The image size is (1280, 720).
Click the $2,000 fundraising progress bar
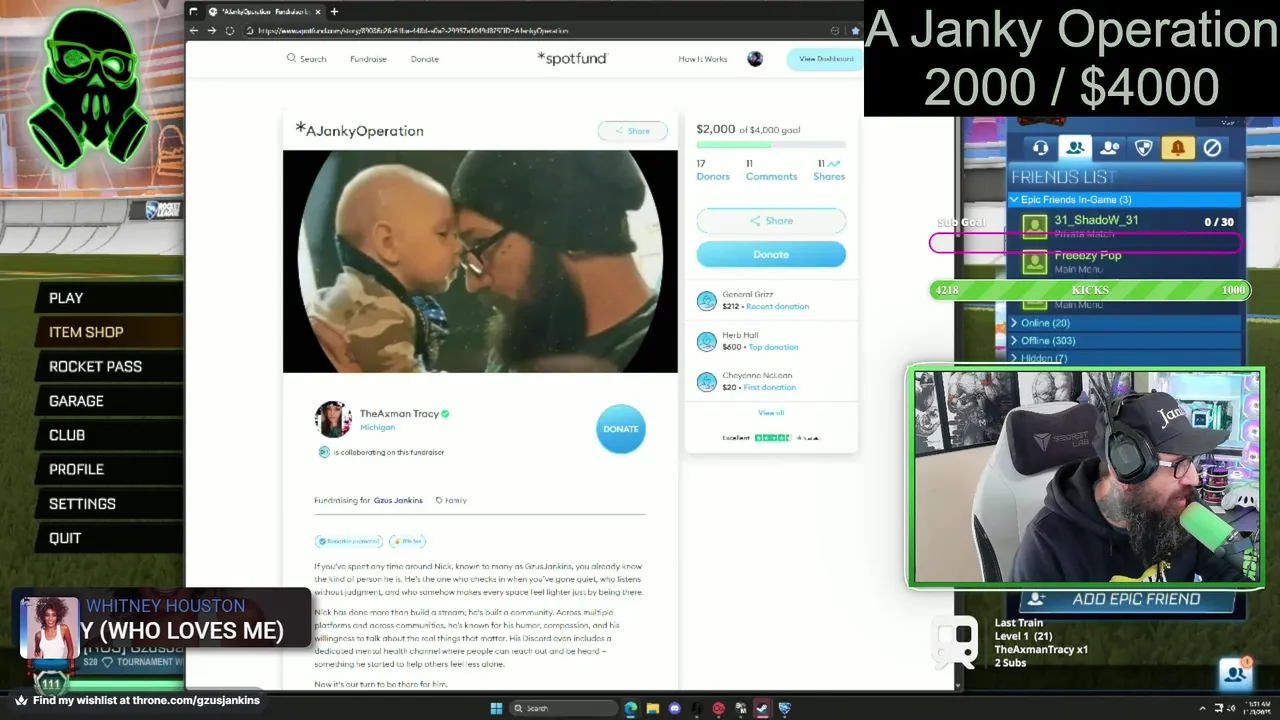click(771, 145)
